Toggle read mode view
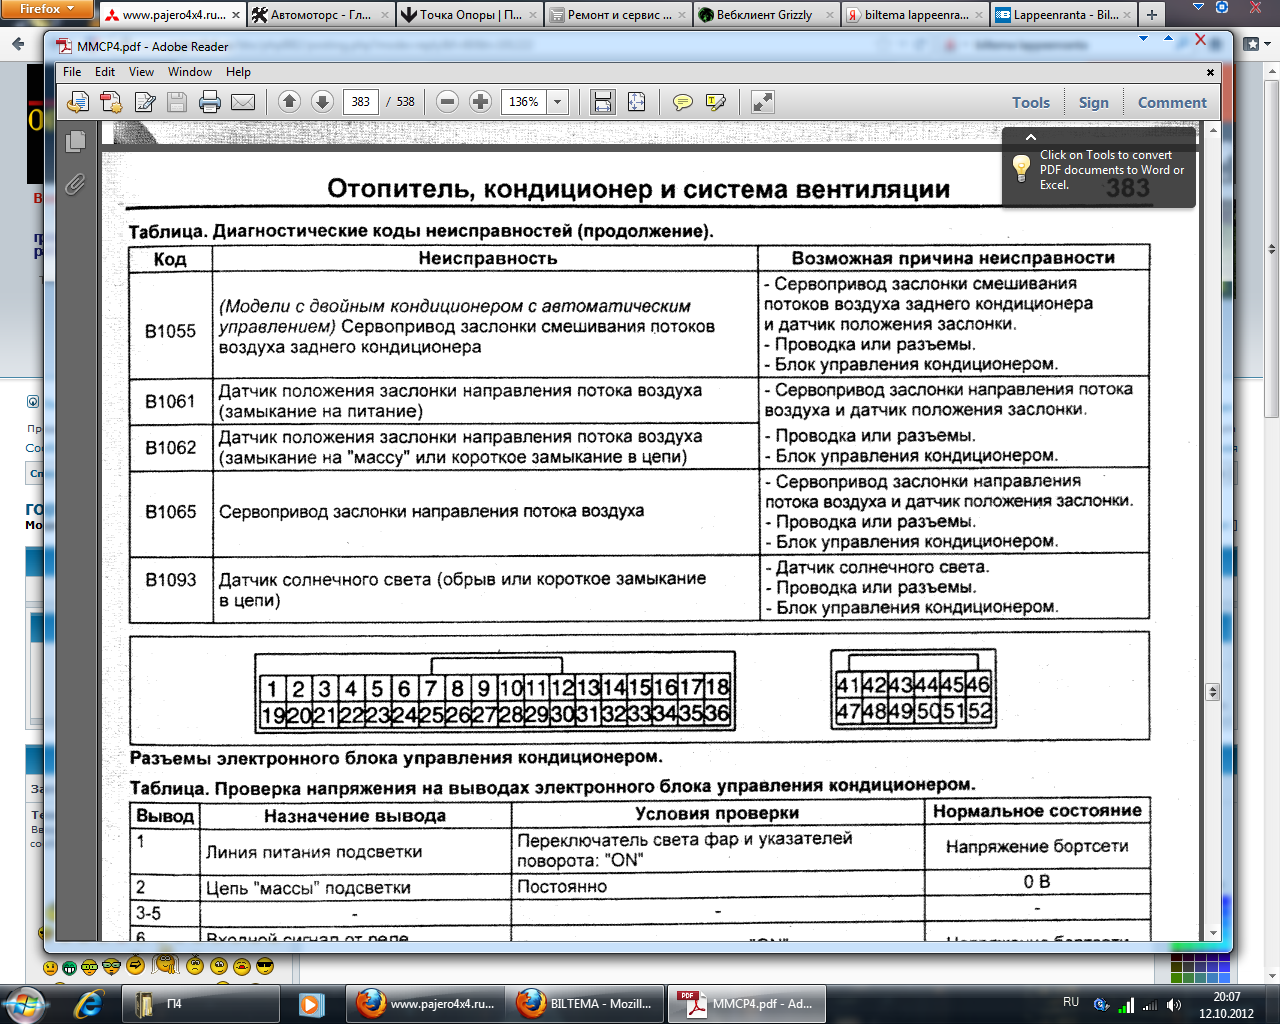This screenshot has height=1024, width=1280. pos(763,102)
